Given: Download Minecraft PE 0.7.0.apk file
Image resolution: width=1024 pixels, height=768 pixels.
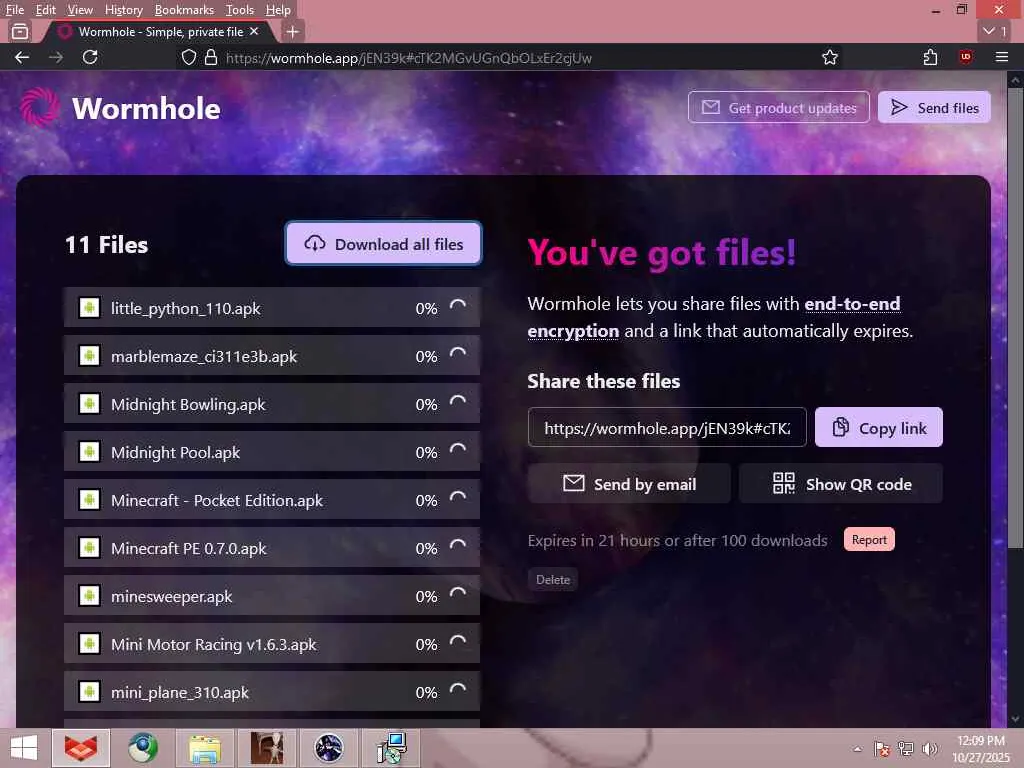Looking at the screenshot, I should click(272, 548).
